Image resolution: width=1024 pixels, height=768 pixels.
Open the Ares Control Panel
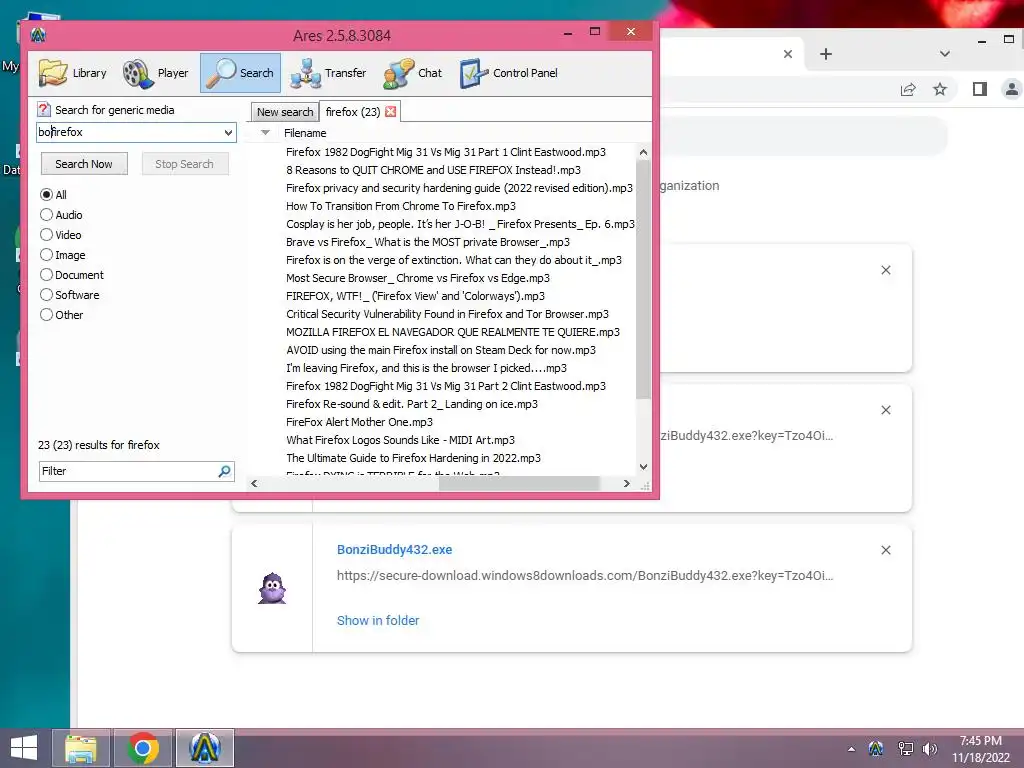(509, 73)
